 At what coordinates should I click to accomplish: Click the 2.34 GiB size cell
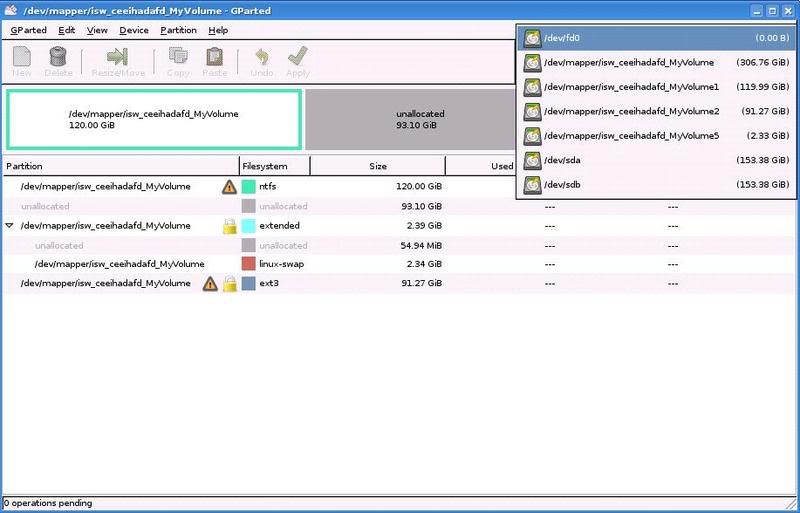pos(424,264)
